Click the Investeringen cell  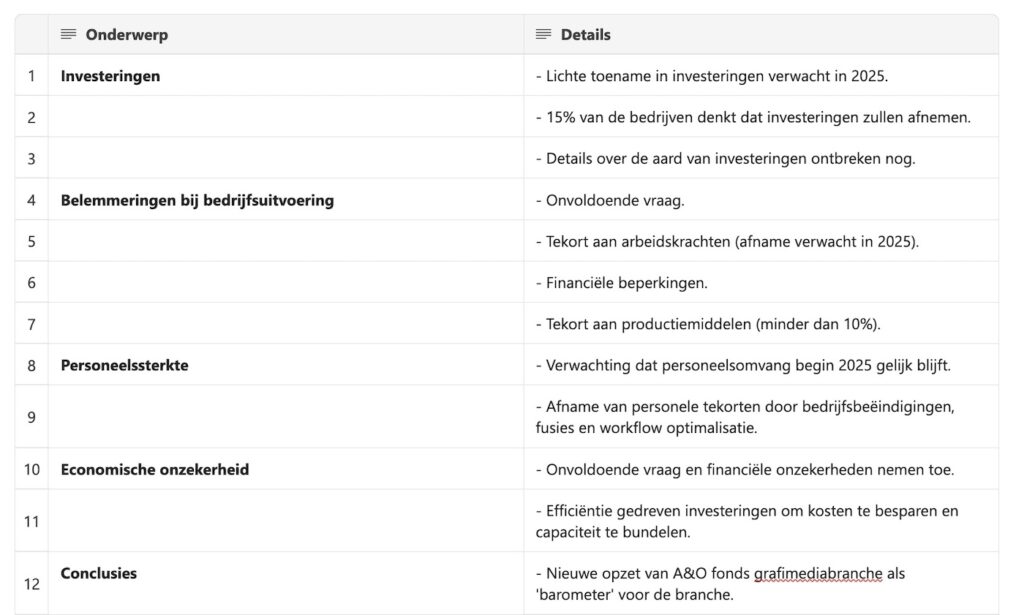click(x=285, y=76)
